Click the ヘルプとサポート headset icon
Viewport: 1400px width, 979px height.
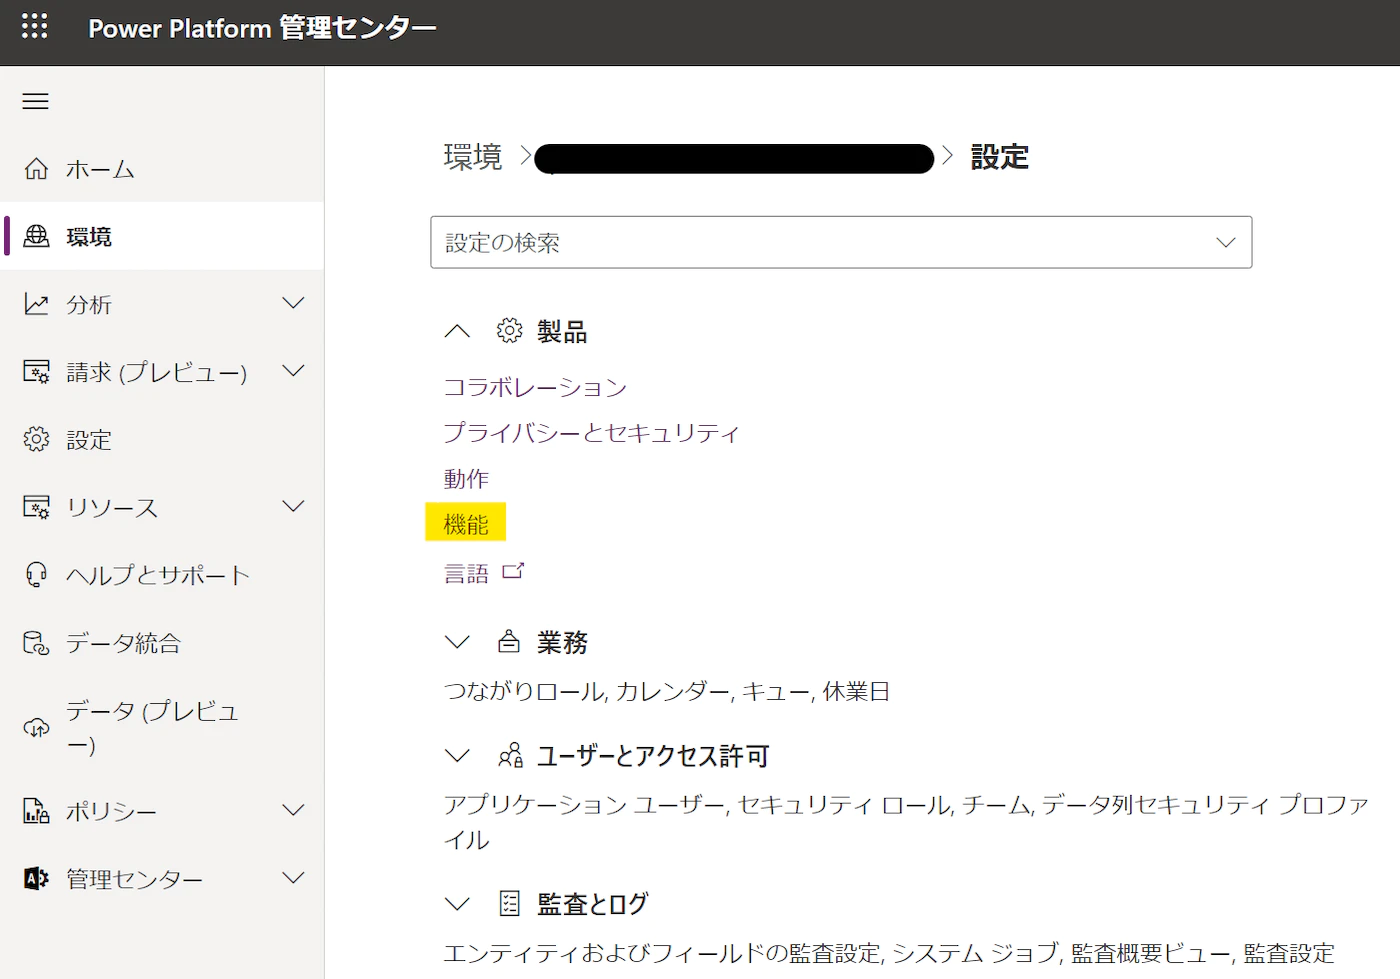(36, 575)
